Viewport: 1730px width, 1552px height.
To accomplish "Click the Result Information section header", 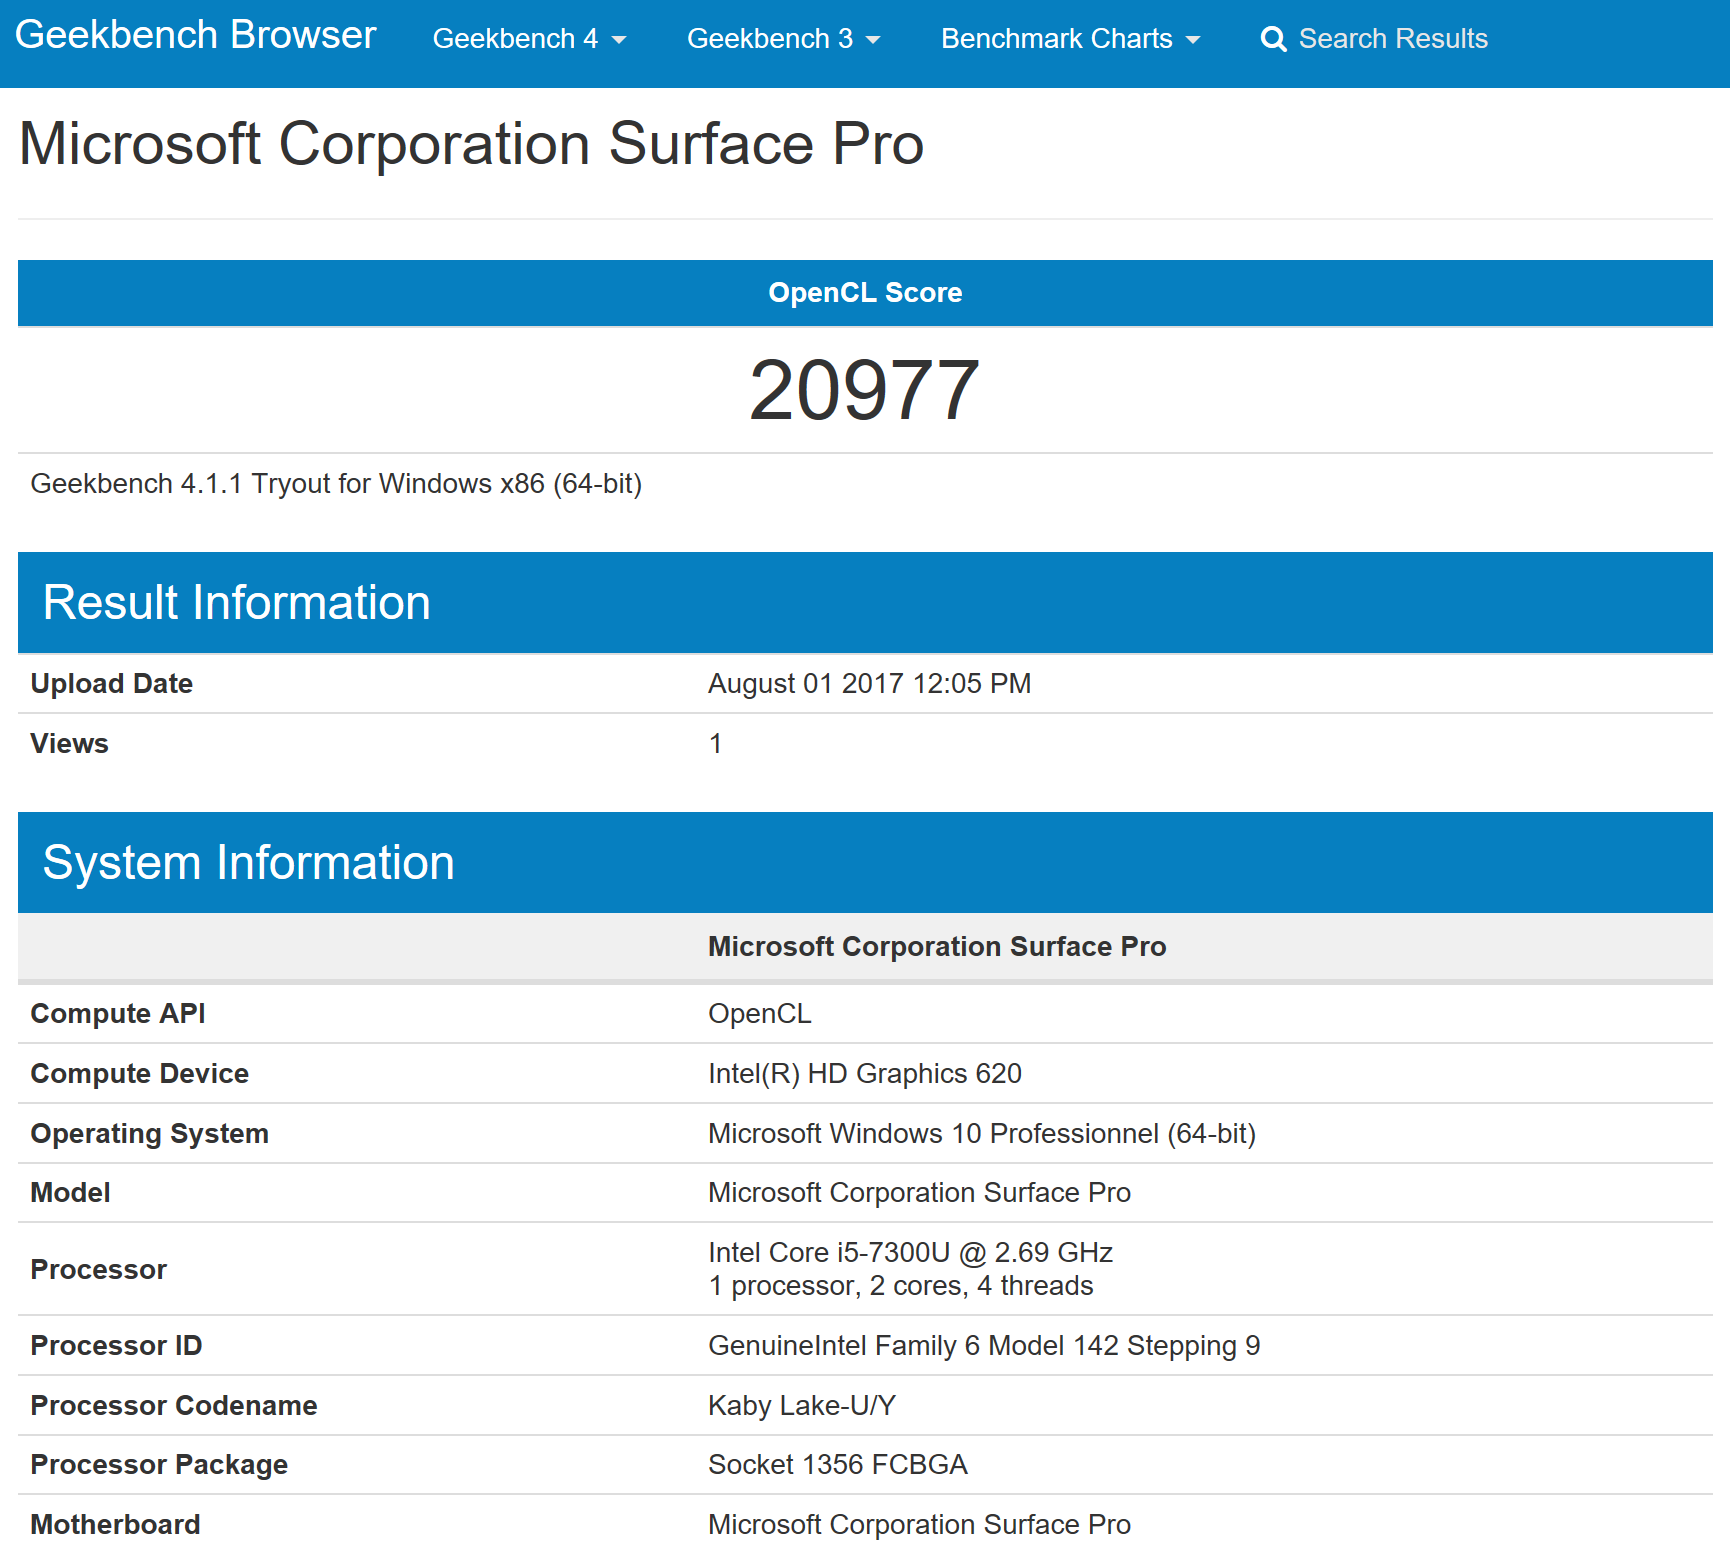I will (x=865, y=603).
